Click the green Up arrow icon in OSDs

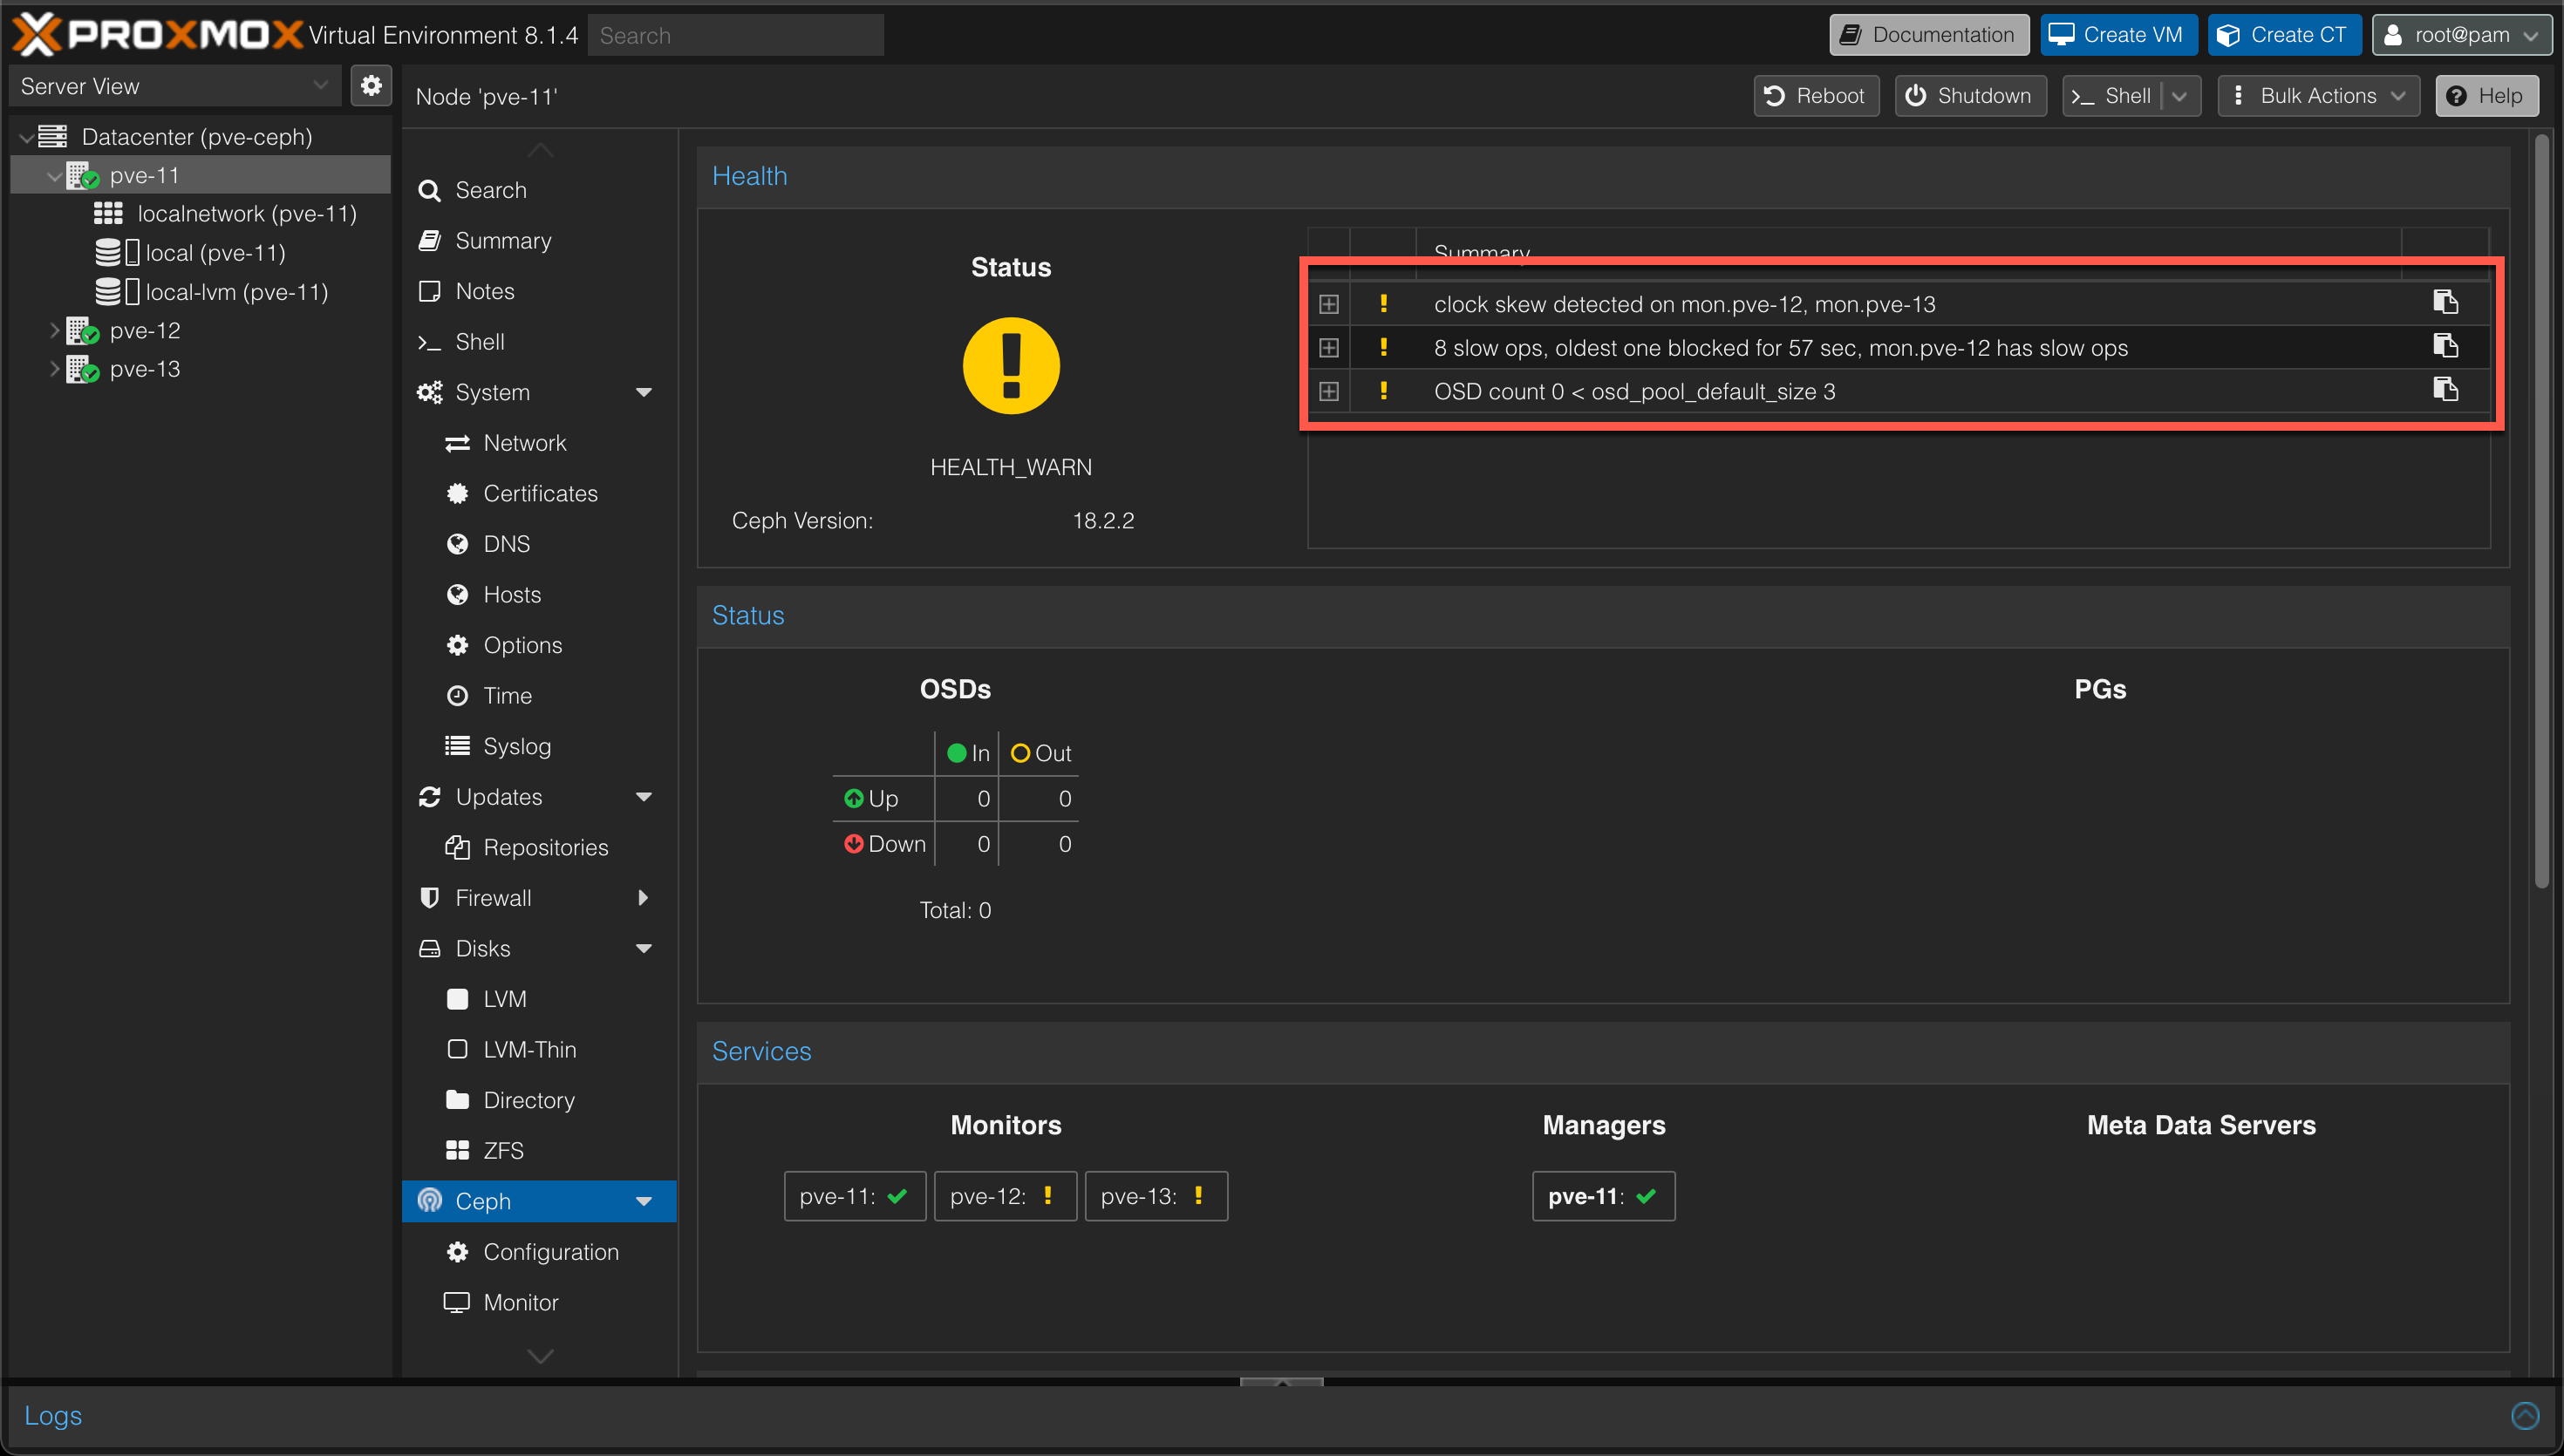pos(853,798)
